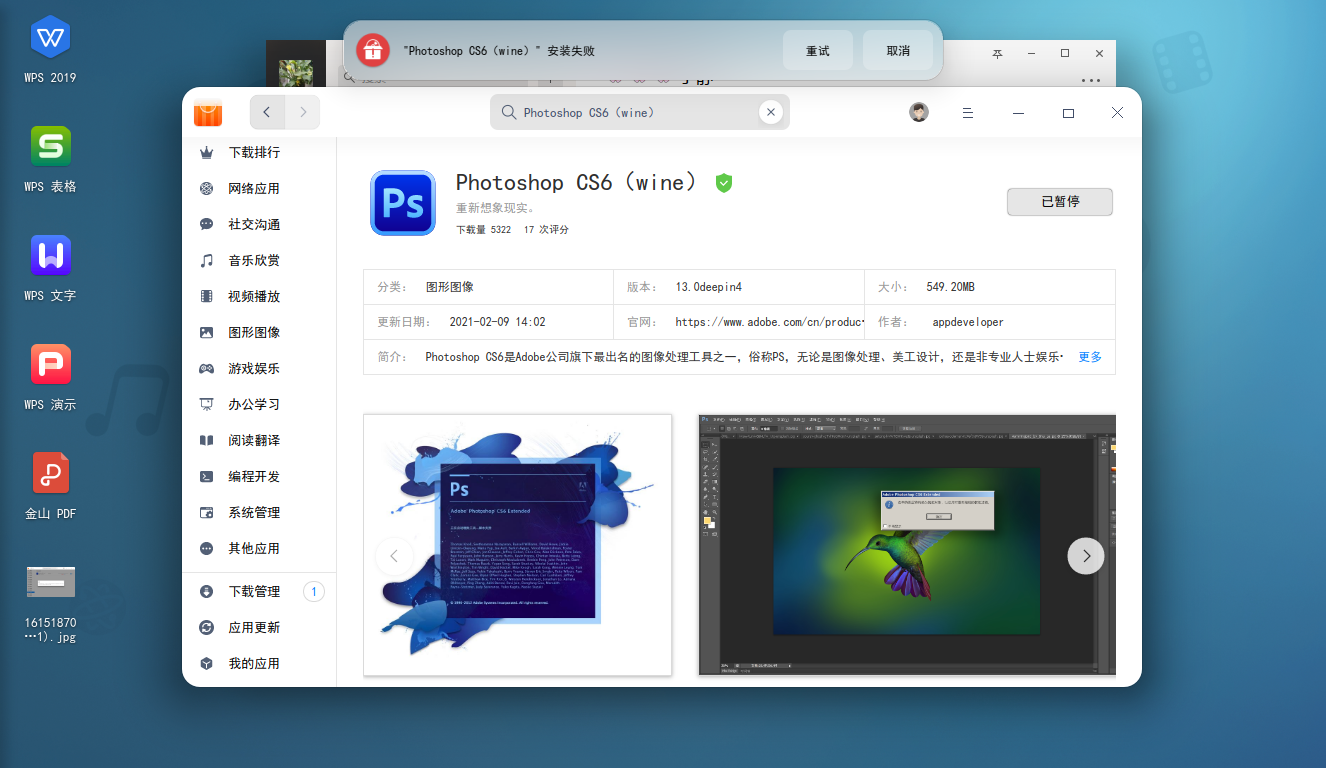The width and height of the screenshot is (1326, 768).
Task: Click 取消 in the failure notification
Action: pos(898,50)
